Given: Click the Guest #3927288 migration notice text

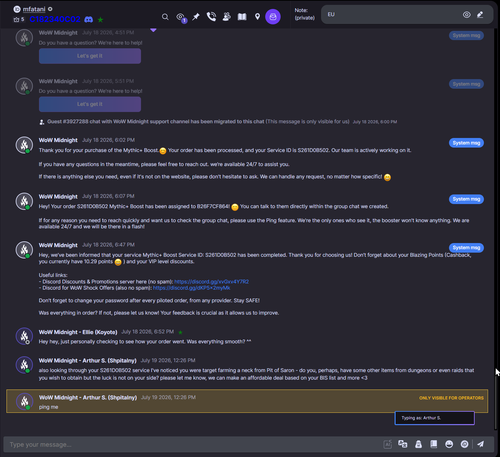Looking at the screenshot, I should pos(198,122).
